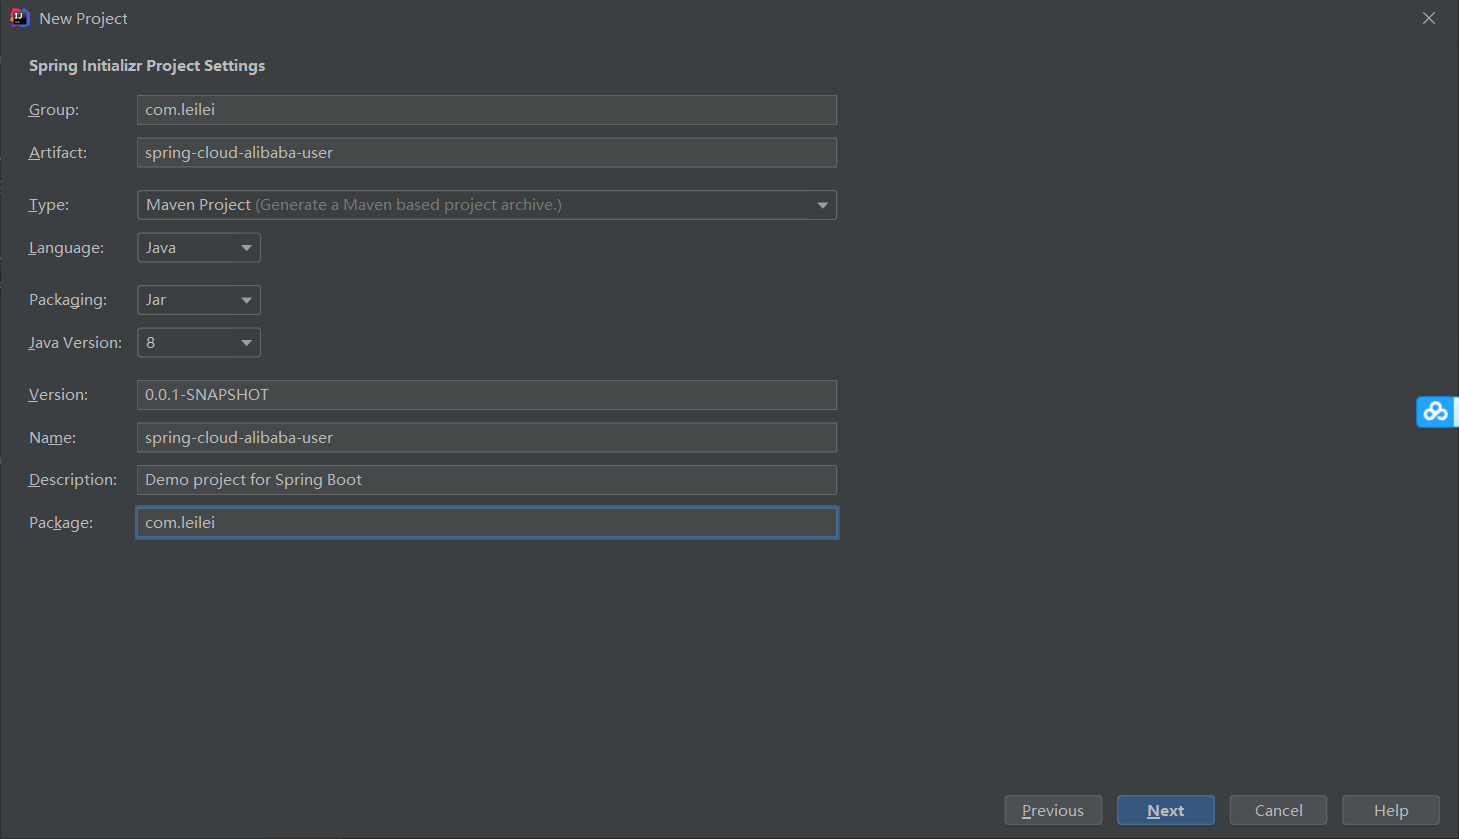
Task: Focus the Description input field
Action: [x=486, y=480]
